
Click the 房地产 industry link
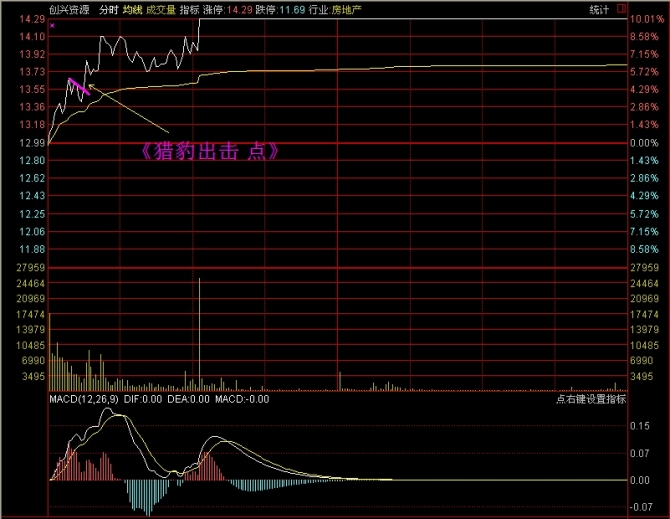click(x=349, y=9)
